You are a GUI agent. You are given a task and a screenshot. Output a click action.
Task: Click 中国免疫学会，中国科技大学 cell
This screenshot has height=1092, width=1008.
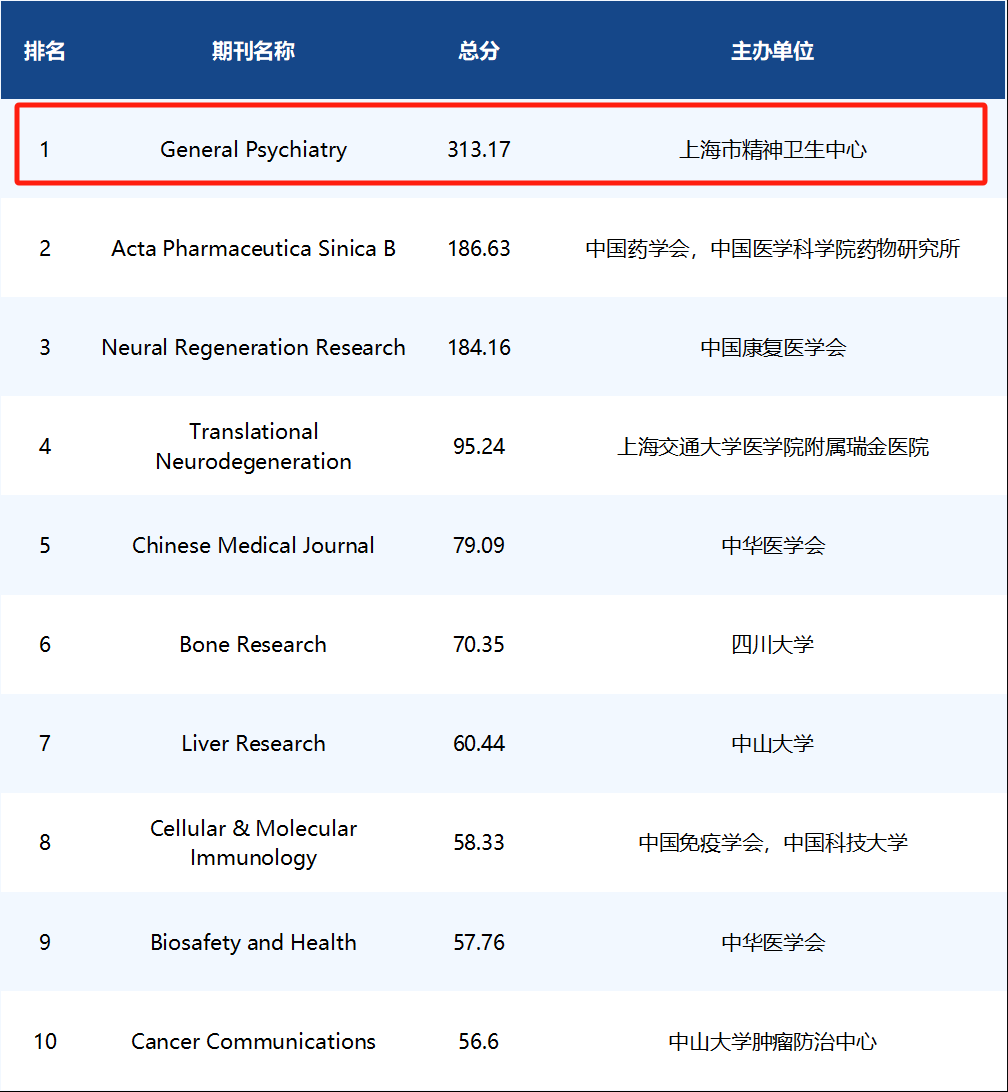point(773,843)
